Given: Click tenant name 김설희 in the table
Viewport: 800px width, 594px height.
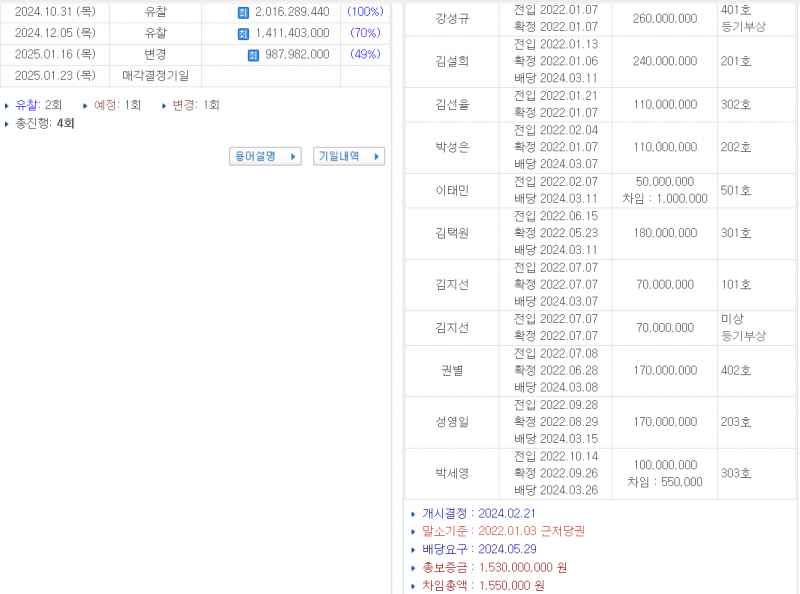Looking at the screenshot, I should pyautogui.click(x=451, y=62).
